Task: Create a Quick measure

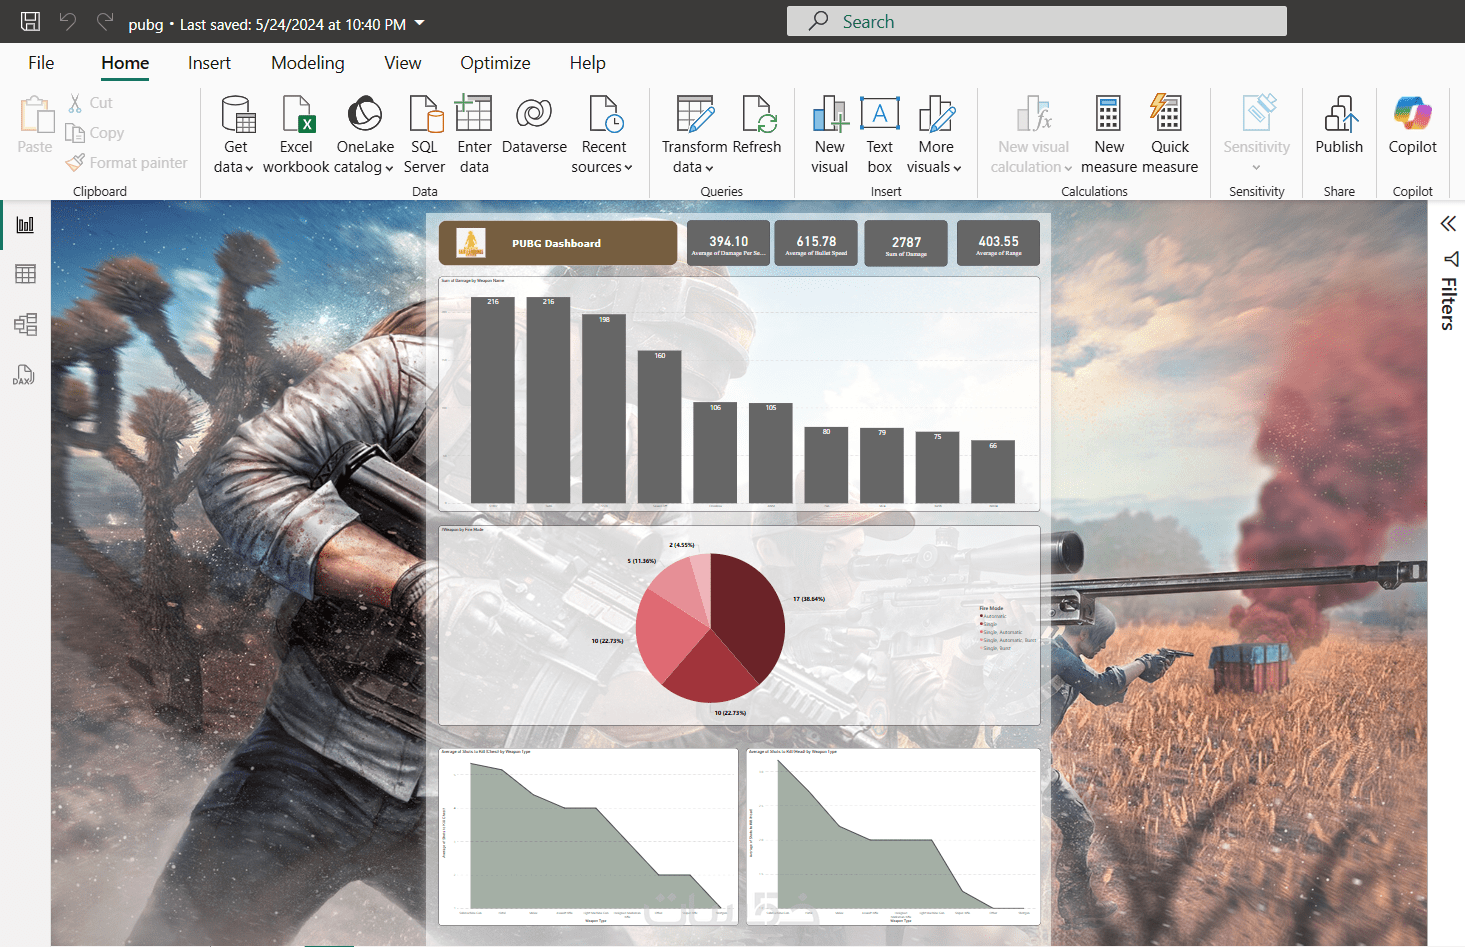Action: 1170,135
